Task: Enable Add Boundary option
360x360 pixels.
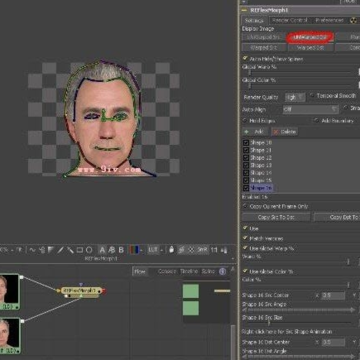Action: (316, 120)
